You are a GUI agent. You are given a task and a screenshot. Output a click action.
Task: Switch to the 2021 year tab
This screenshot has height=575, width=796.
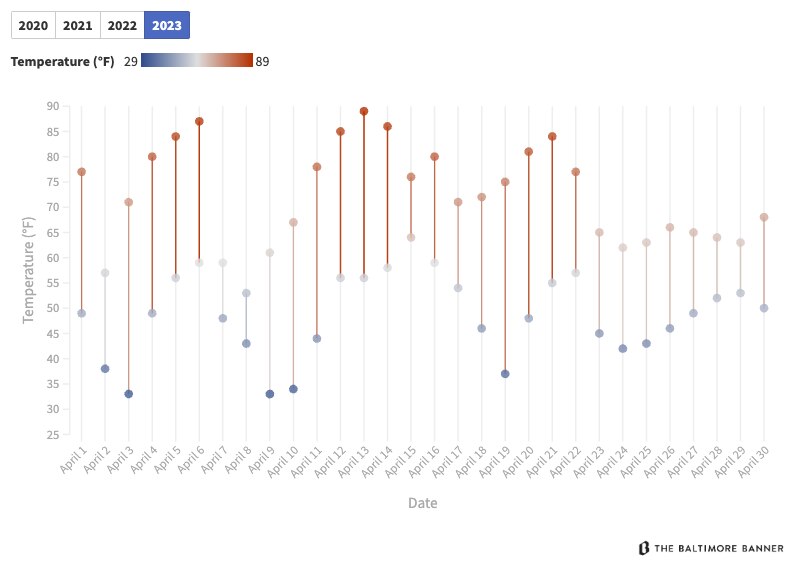(78, 25)
